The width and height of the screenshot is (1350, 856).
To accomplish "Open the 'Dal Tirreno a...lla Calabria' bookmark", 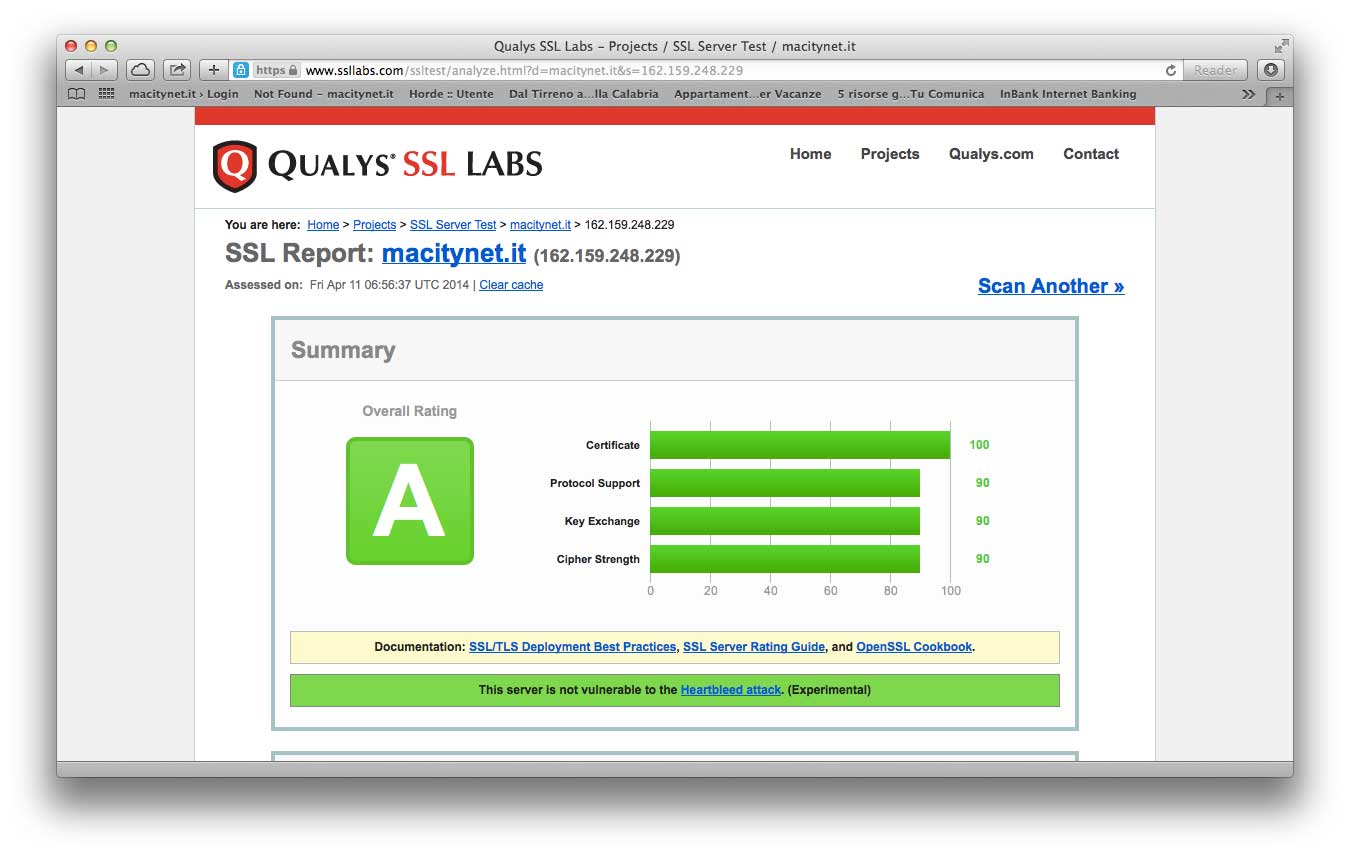I will 584,94.
